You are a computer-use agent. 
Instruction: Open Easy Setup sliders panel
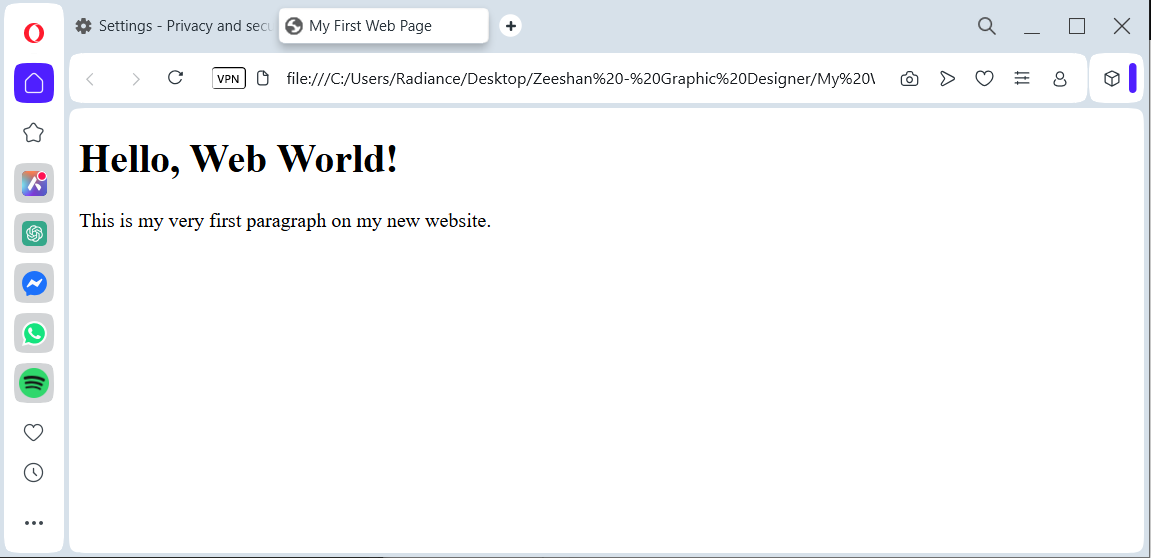tap(1022, 78)
